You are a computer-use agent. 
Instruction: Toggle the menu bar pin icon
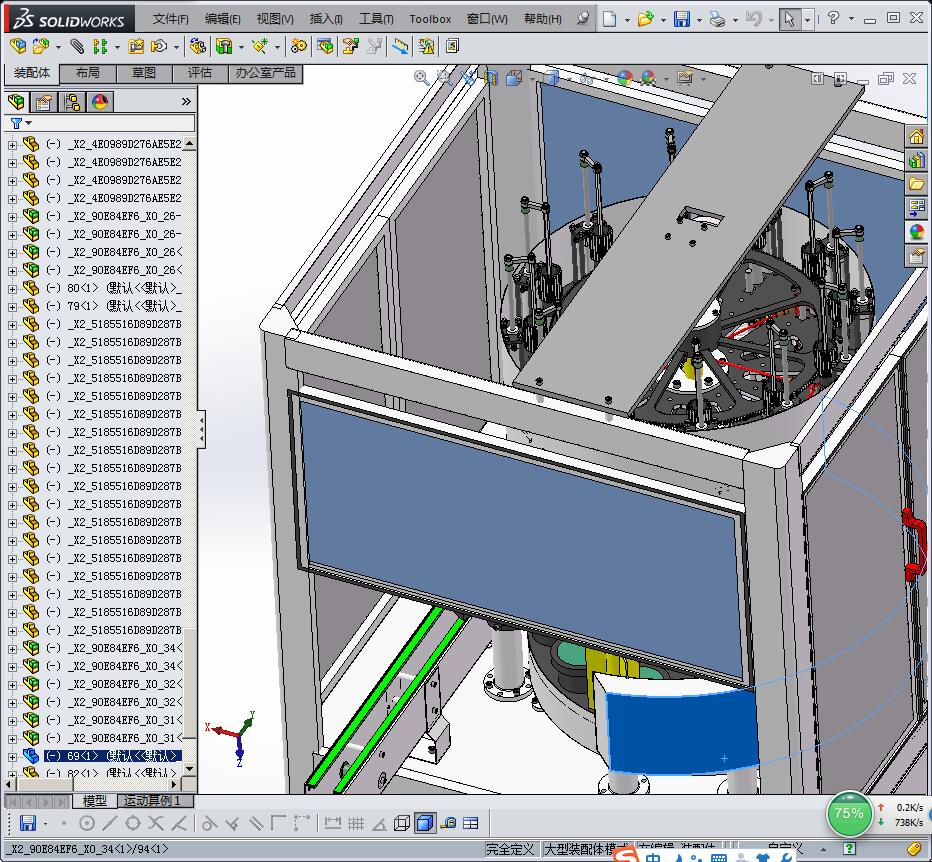[x=583, y=18]
